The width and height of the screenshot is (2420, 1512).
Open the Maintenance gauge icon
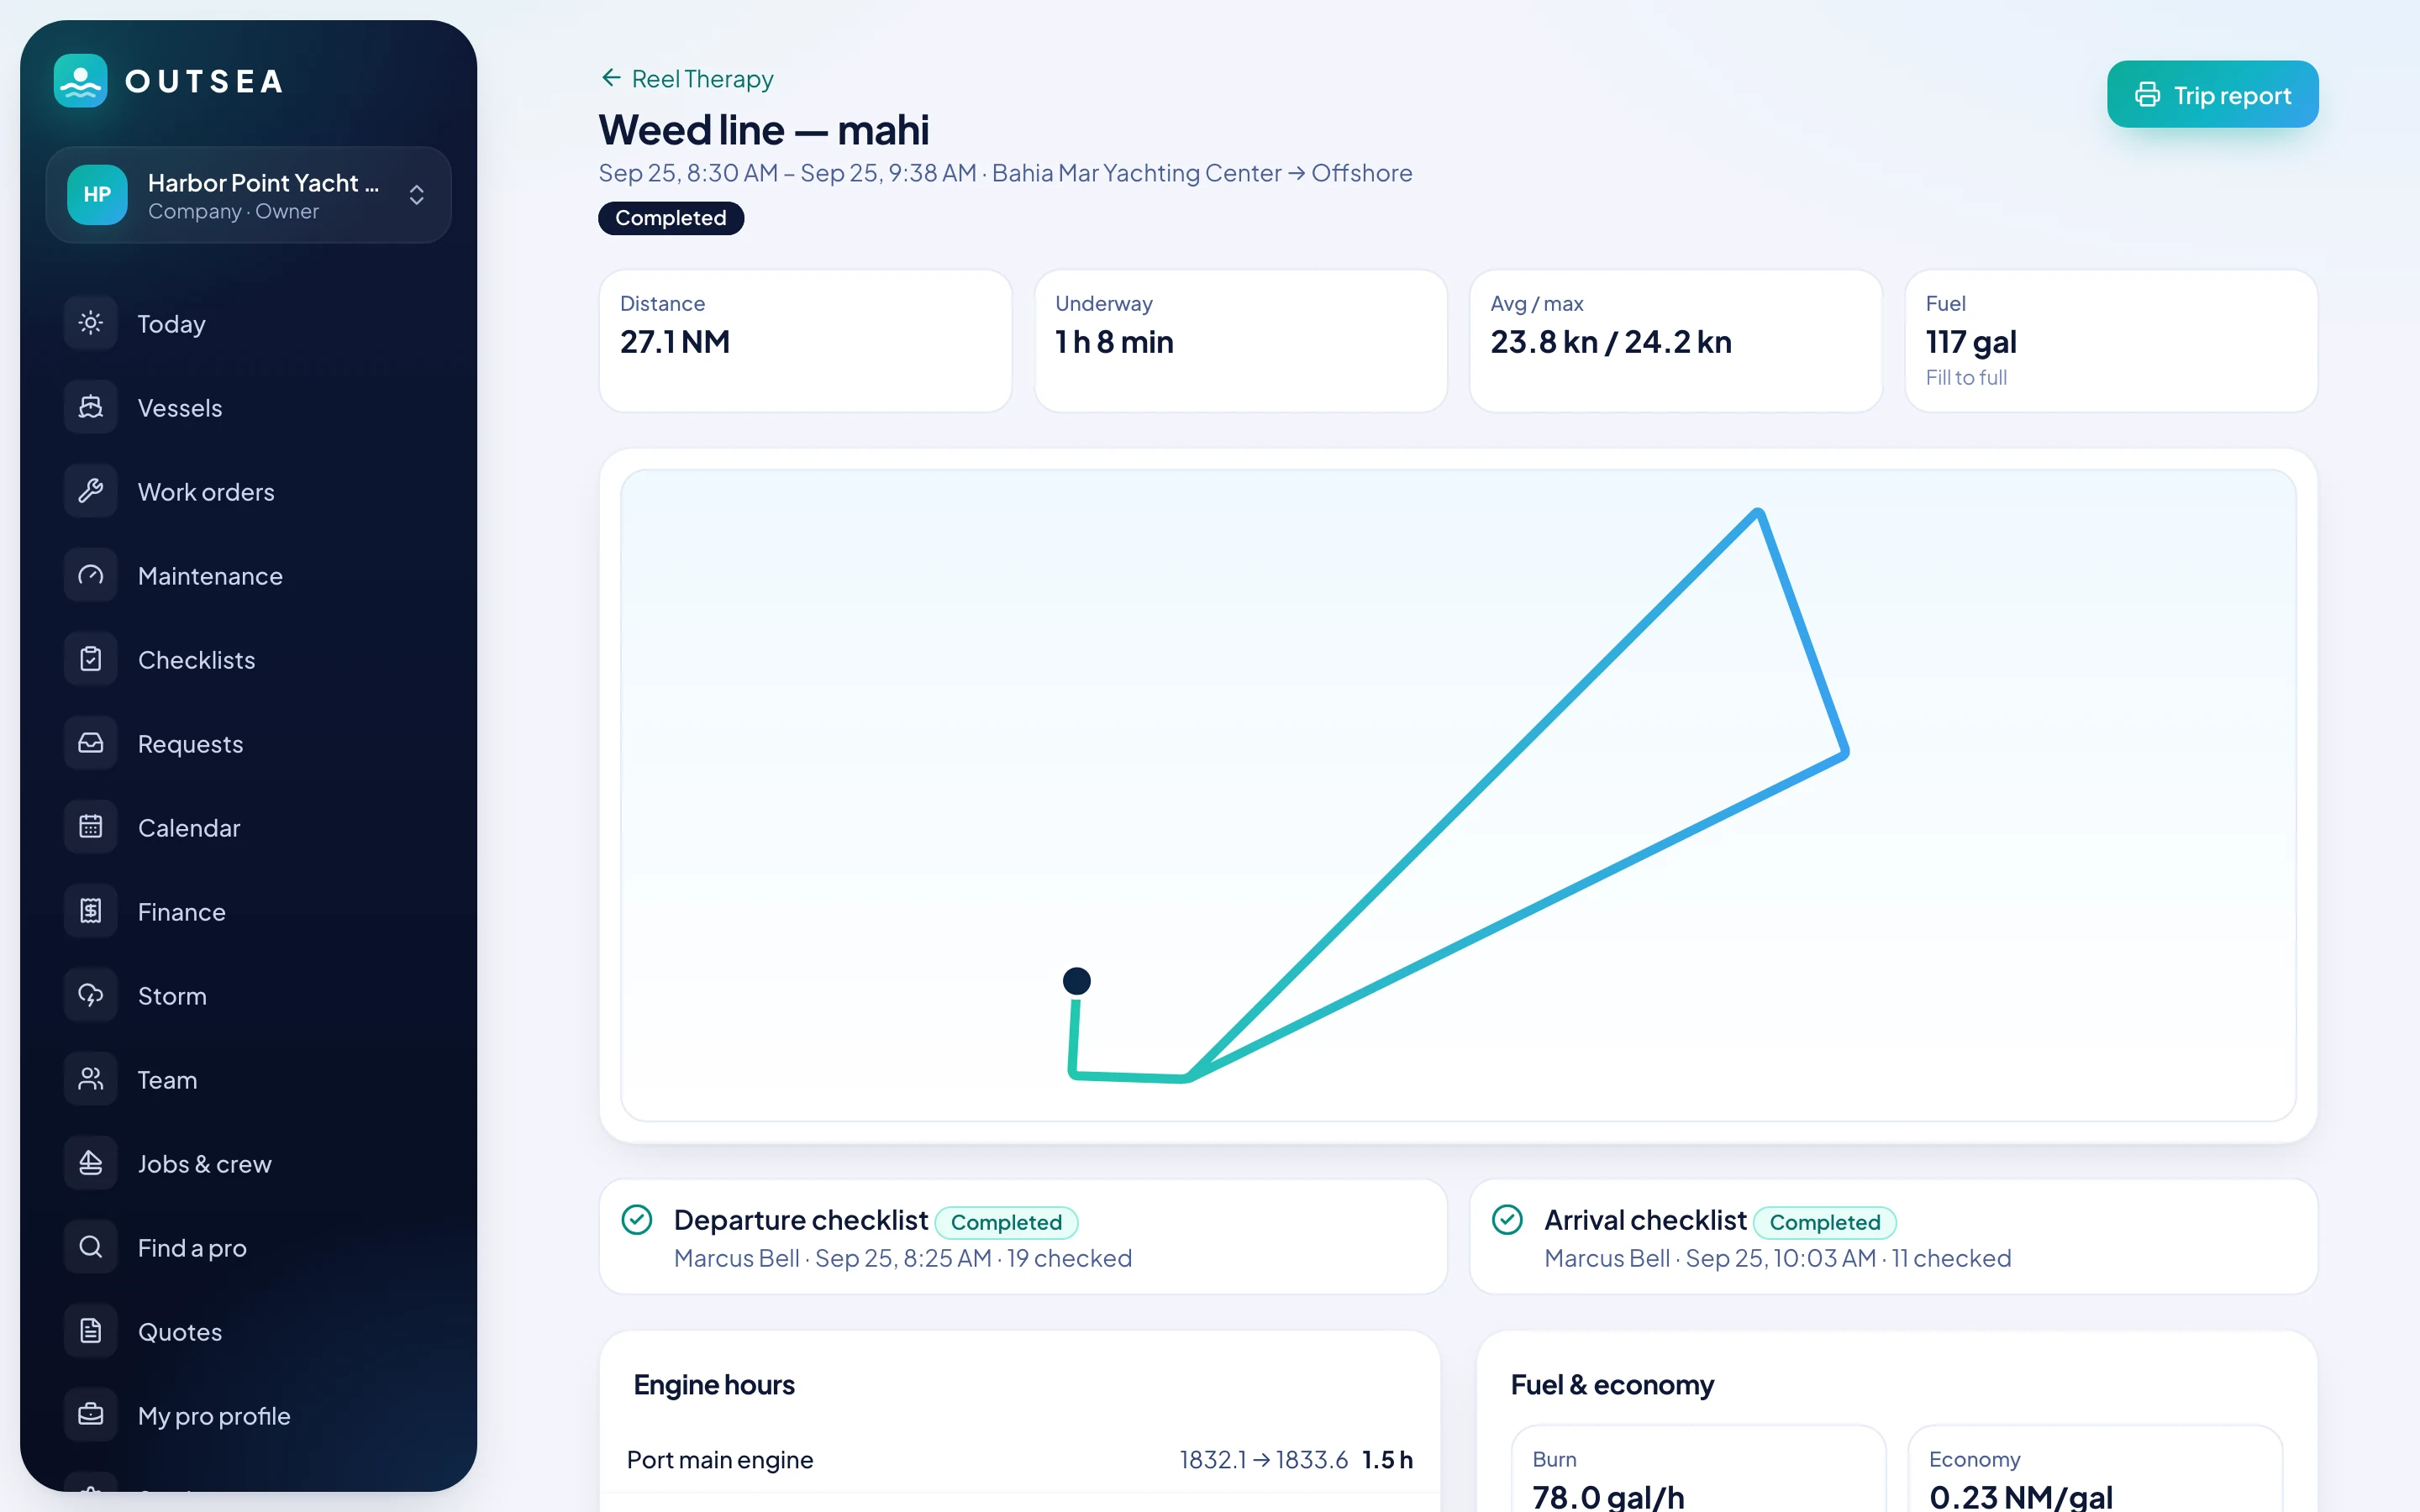pyautogui.click(x=91, y=575)
